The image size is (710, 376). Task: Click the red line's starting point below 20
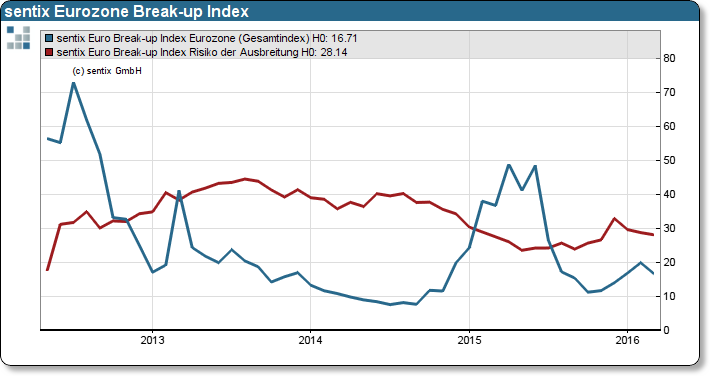point(48,270)
